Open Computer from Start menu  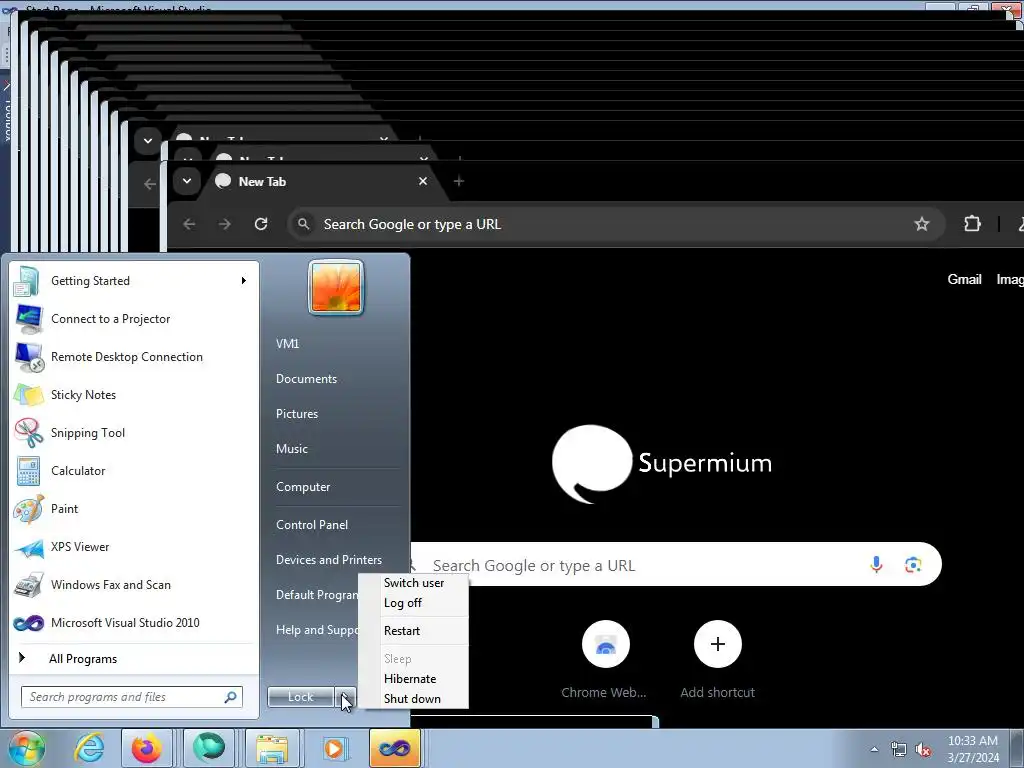pyautogui.click(x=303, y=487)
